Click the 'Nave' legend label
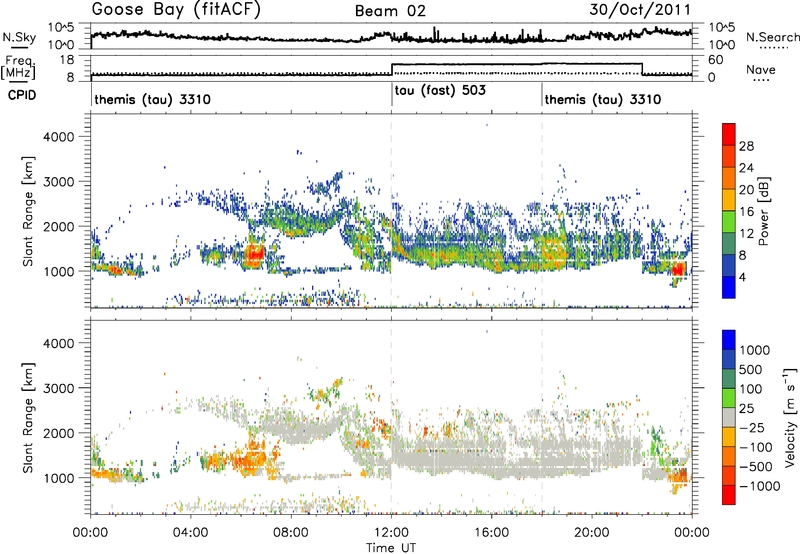This screenshot has width=800, height=554. tap(761, 70)
